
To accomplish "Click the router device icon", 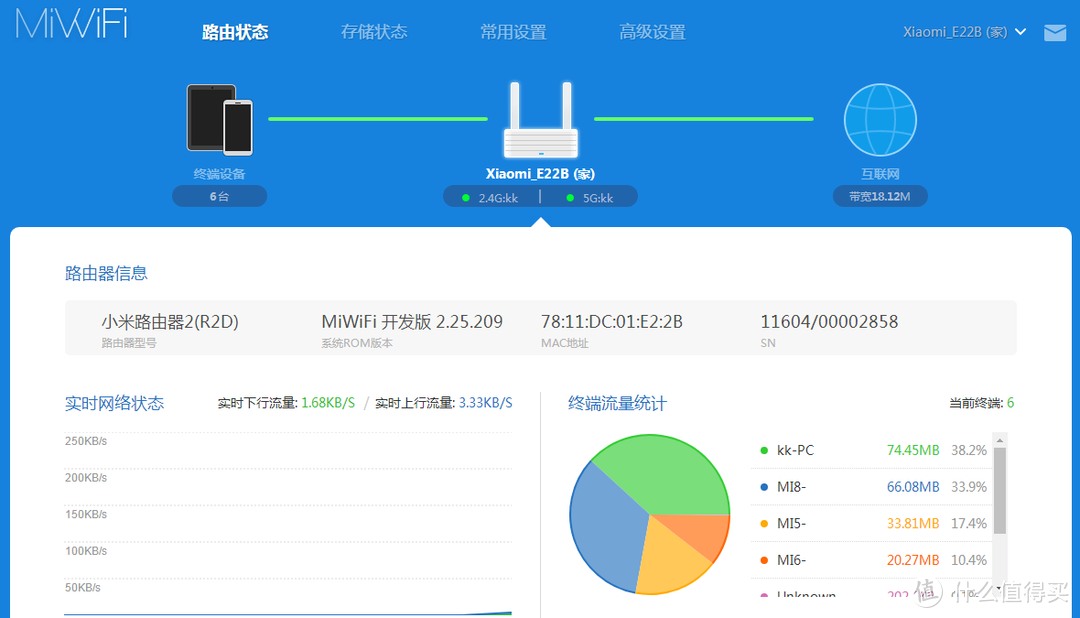I will [x=541, y=120].
